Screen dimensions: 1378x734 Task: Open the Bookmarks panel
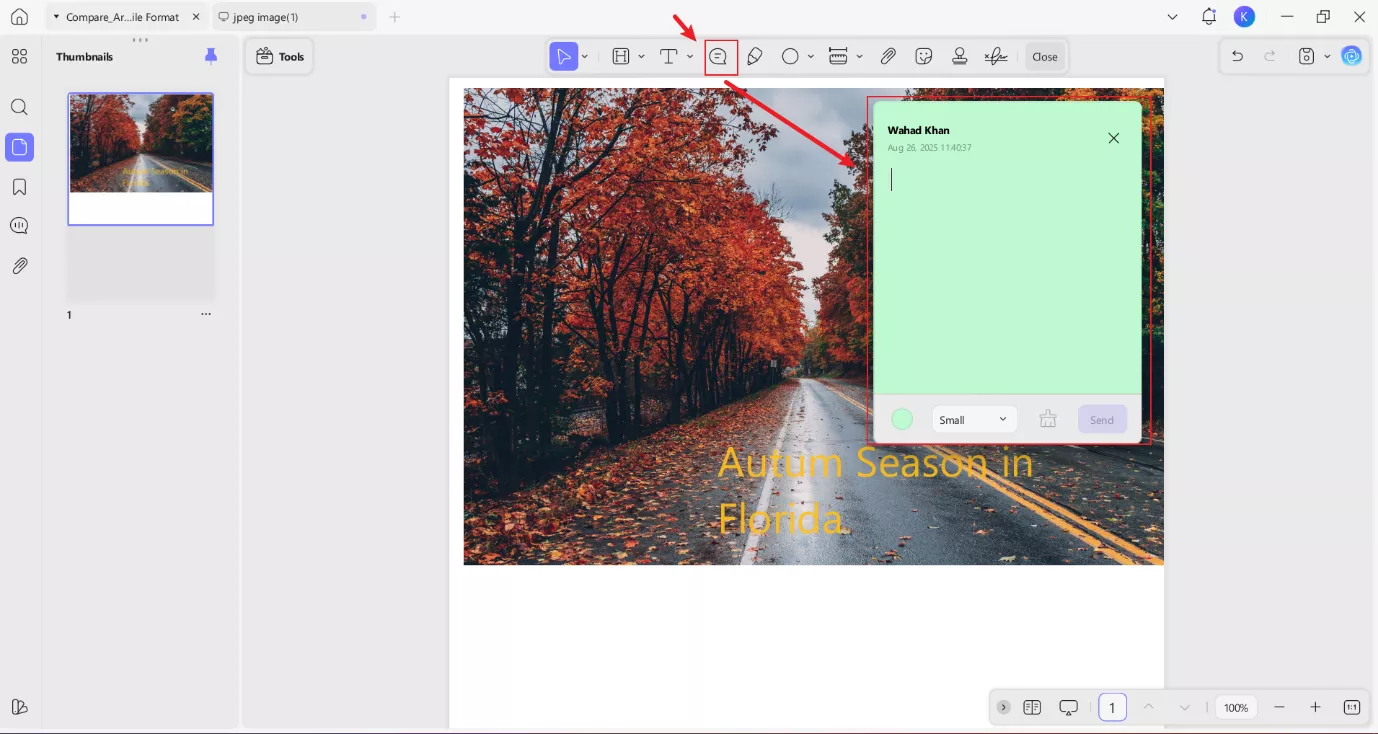point(19,186)
